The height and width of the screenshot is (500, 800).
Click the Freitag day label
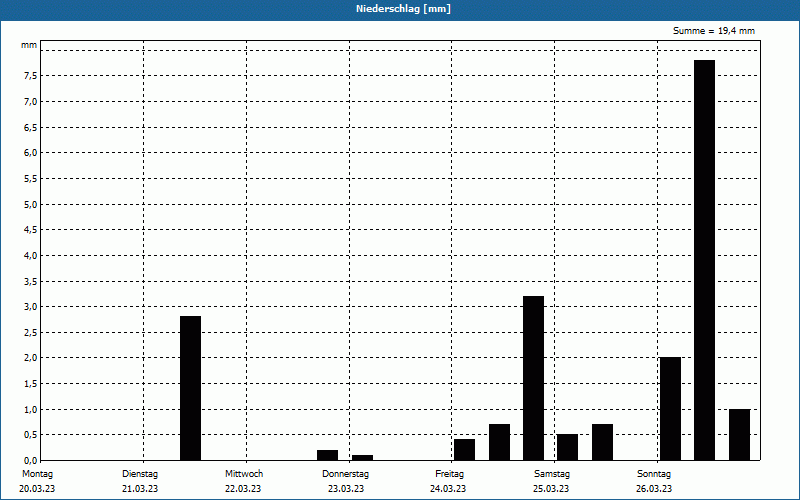click(449, 474)
